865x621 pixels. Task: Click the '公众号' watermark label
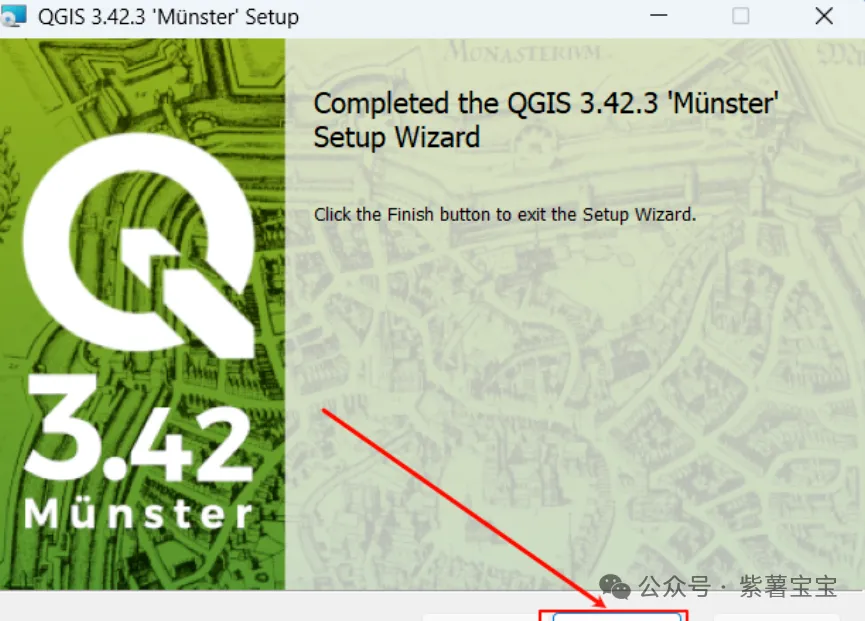tap(674, 586)
